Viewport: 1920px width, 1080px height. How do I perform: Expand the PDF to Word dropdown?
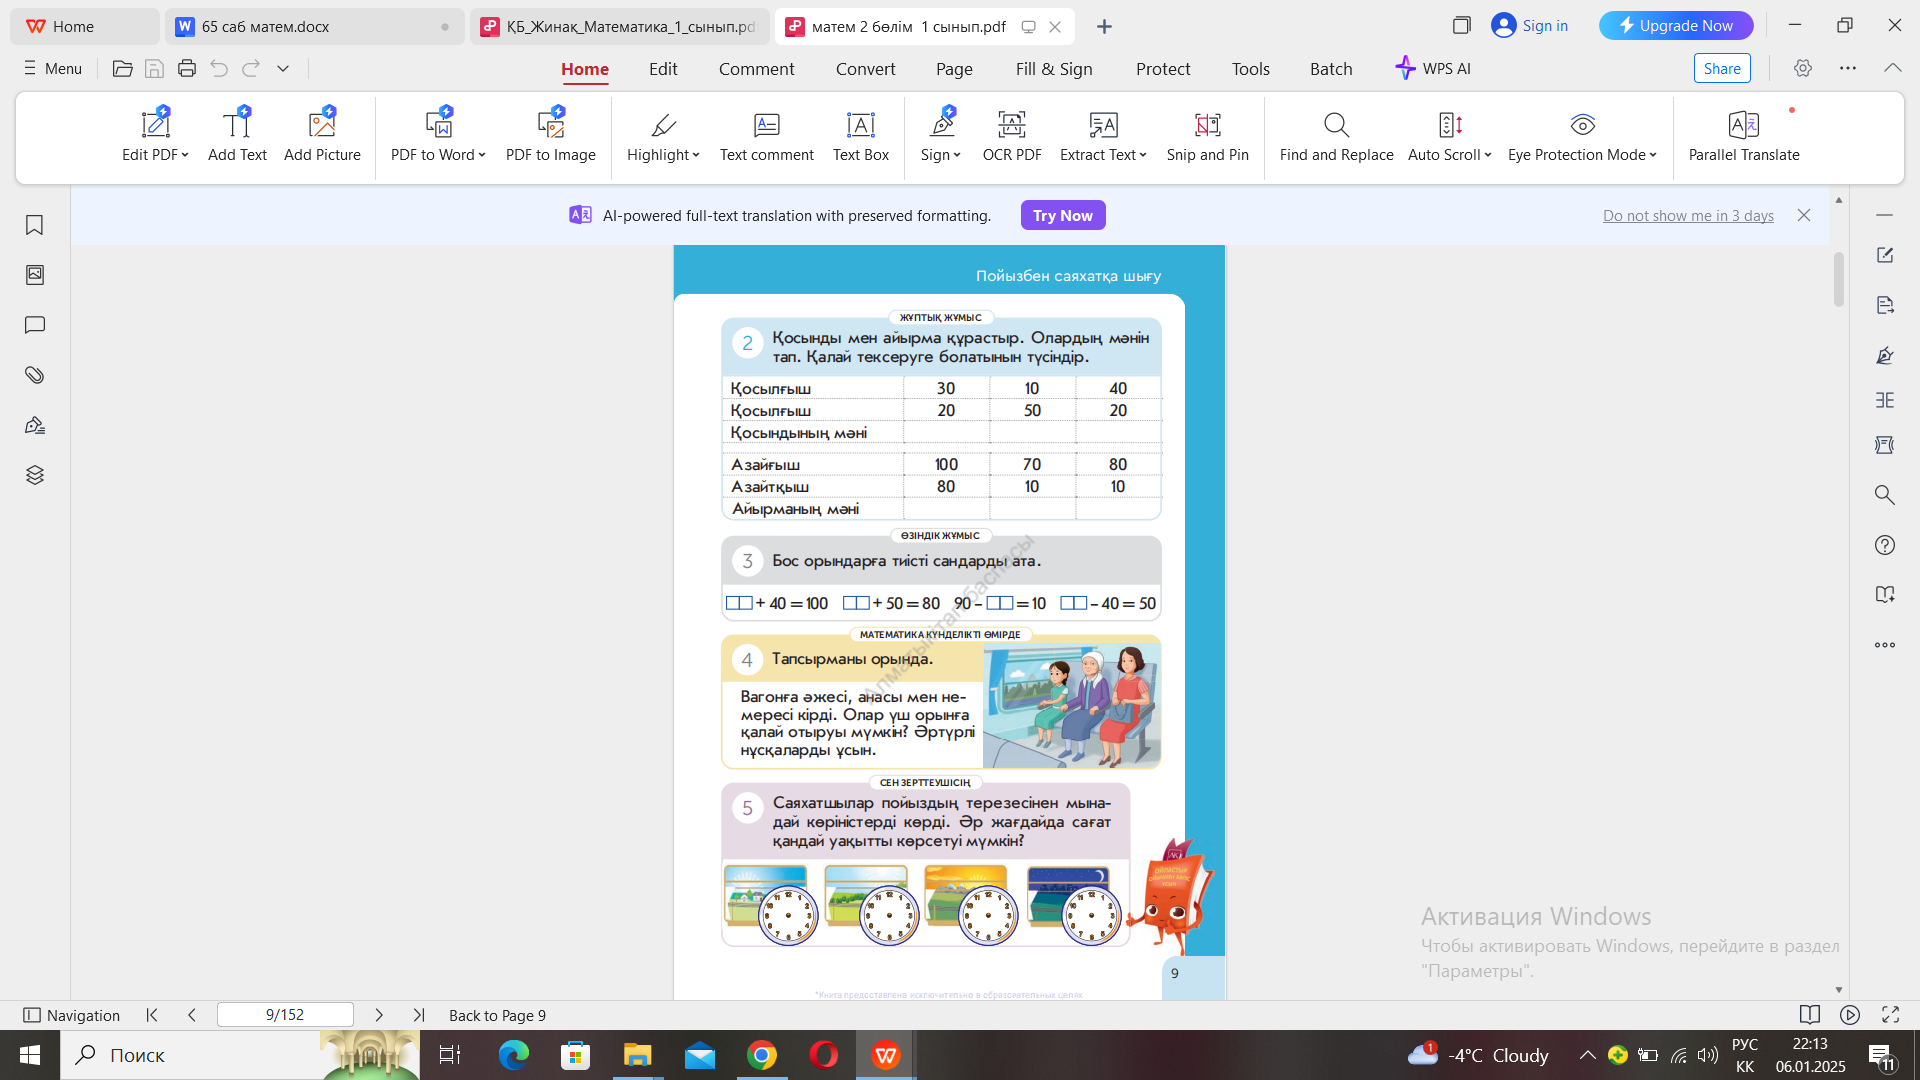[x=482, y=155]
